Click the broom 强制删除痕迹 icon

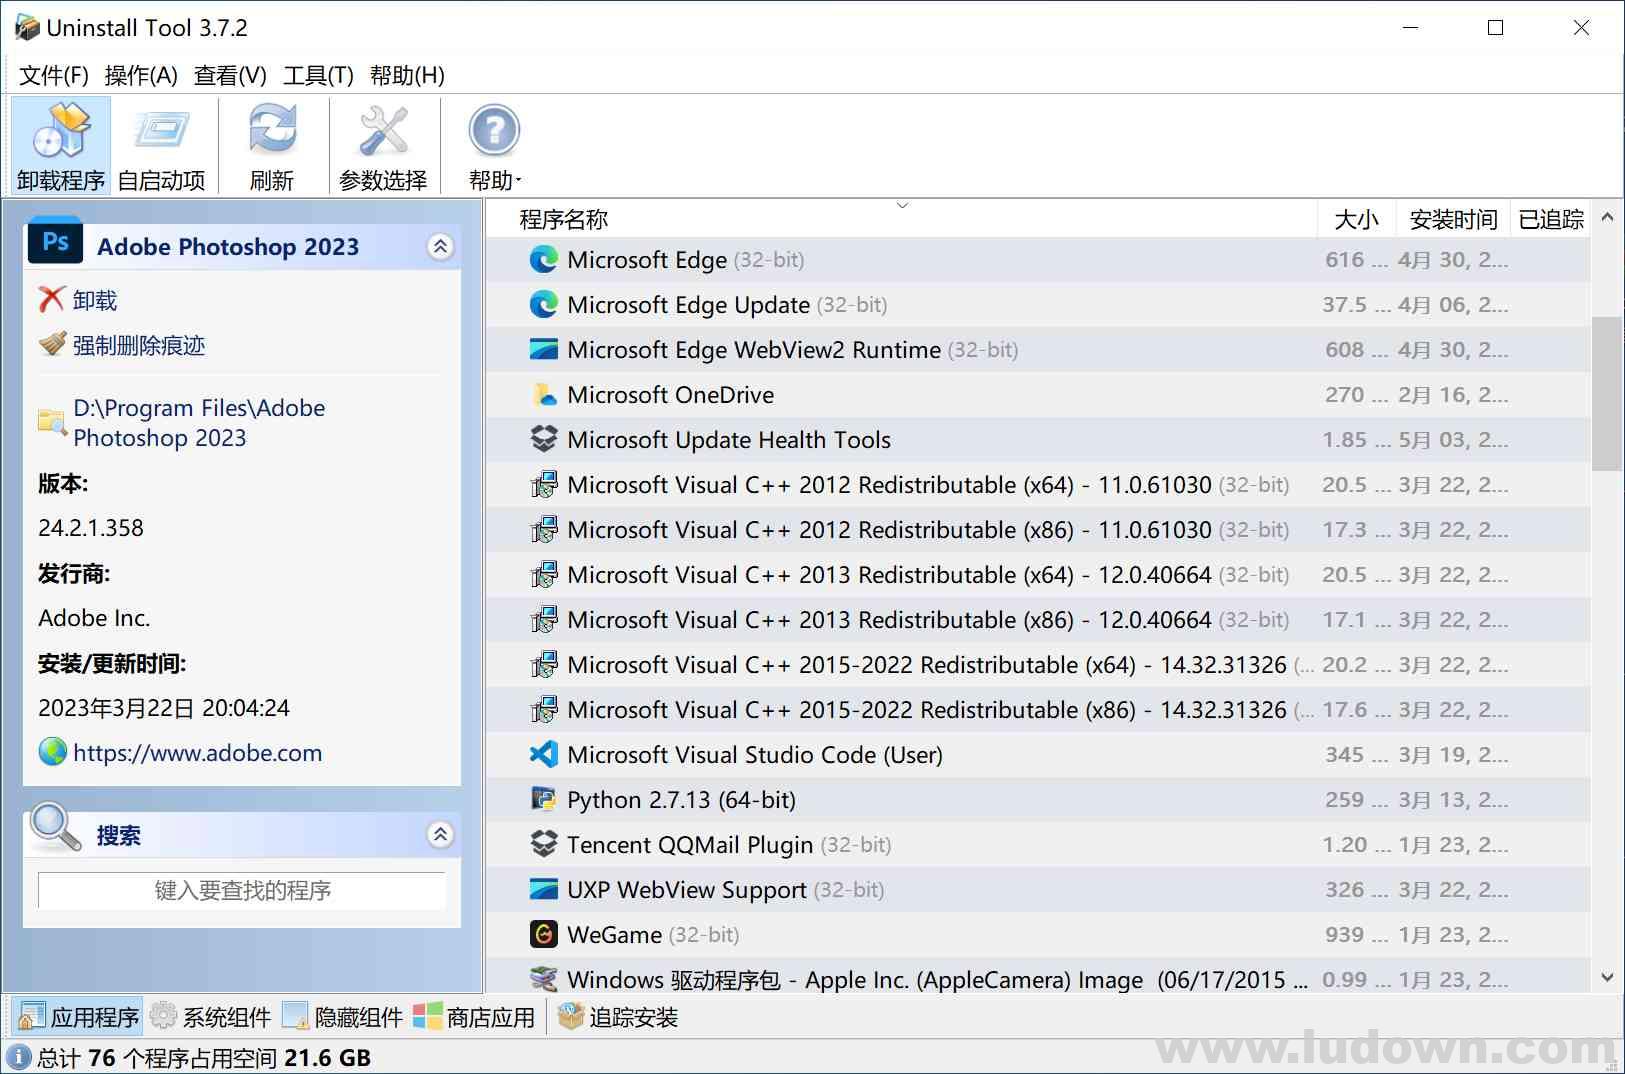52,345
